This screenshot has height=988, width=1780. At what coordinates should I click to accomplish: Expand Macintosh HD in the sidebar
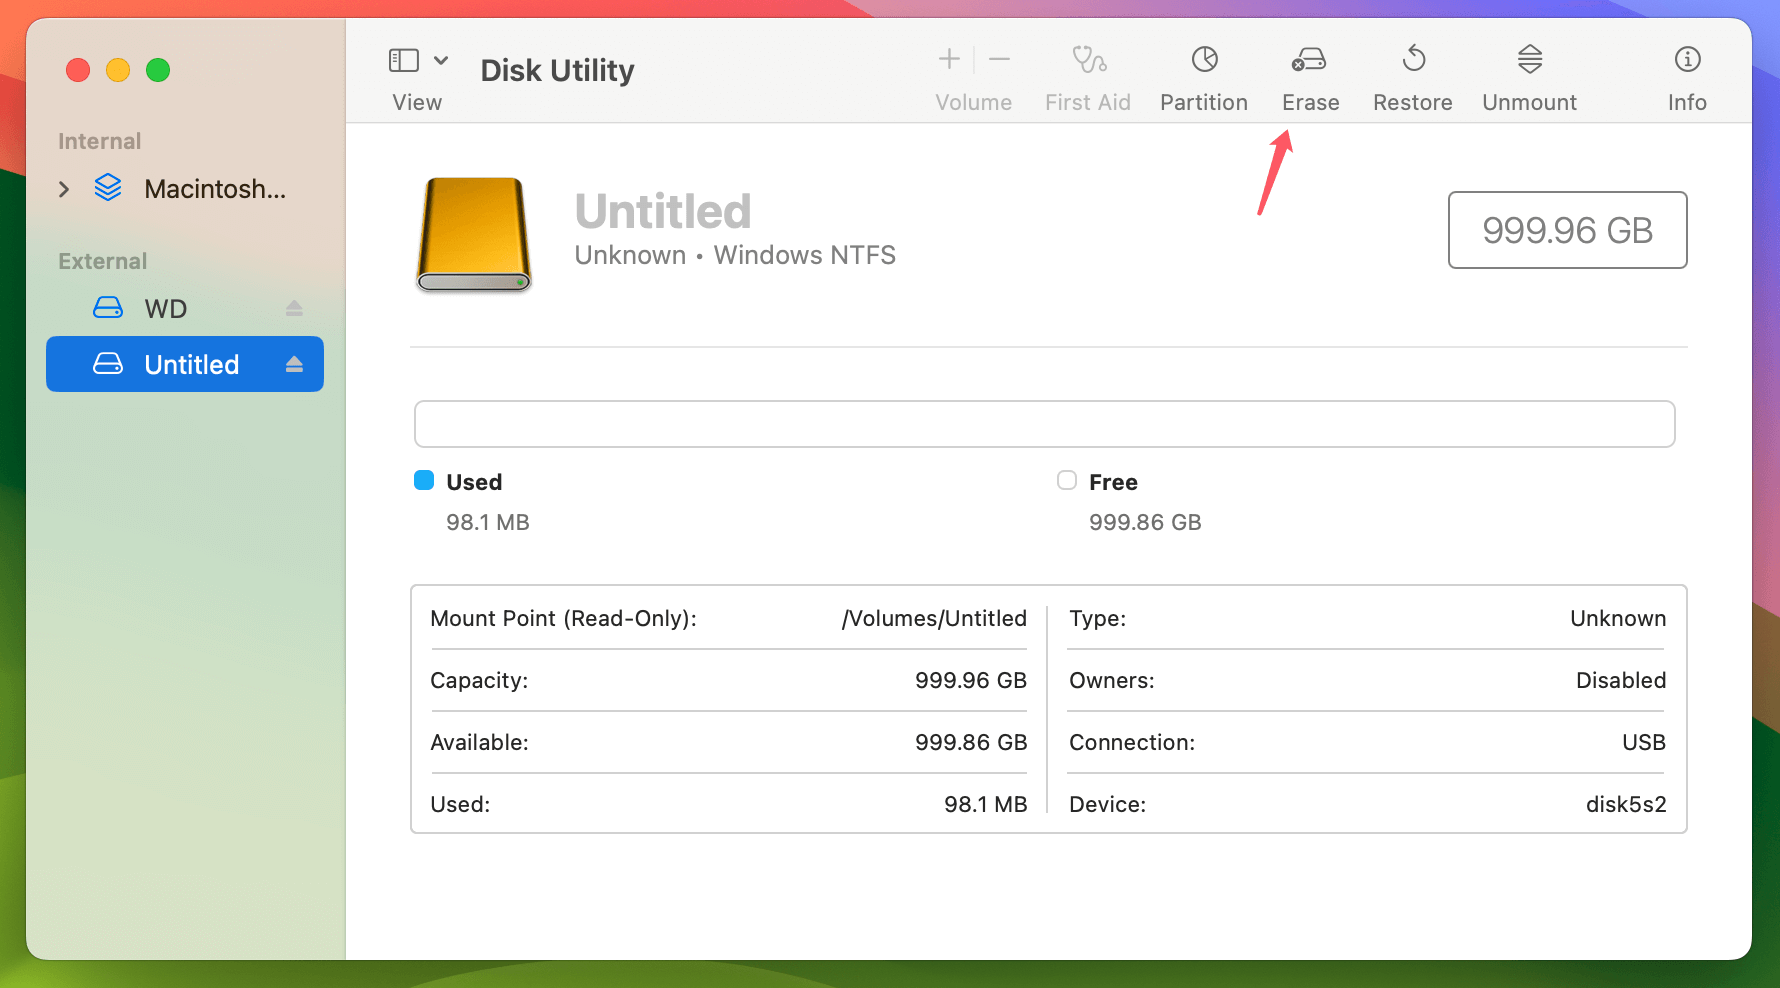click(63, 188)
